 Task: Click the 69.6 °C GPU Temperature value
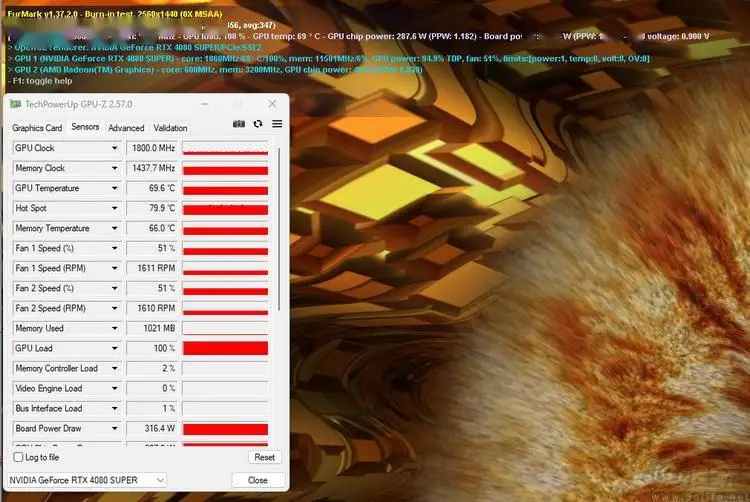point(152,188)
